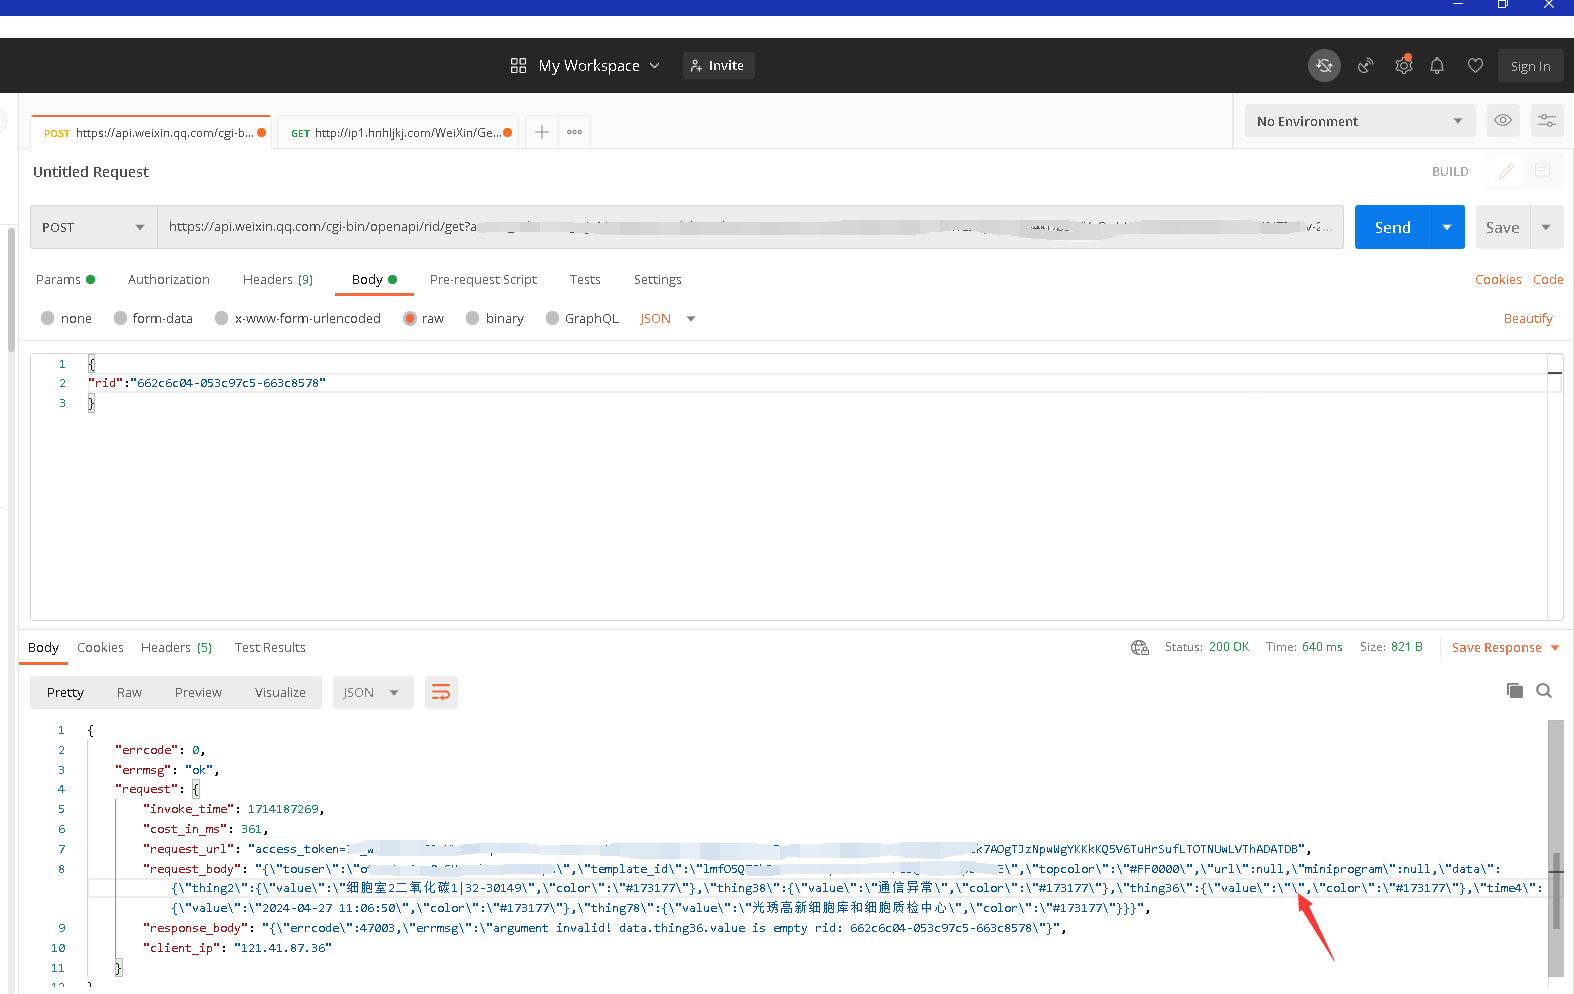The height and width of the screenshot is (994, 1574).
Task: Switch to the Params tab
Action: click(x=65, y=279)
